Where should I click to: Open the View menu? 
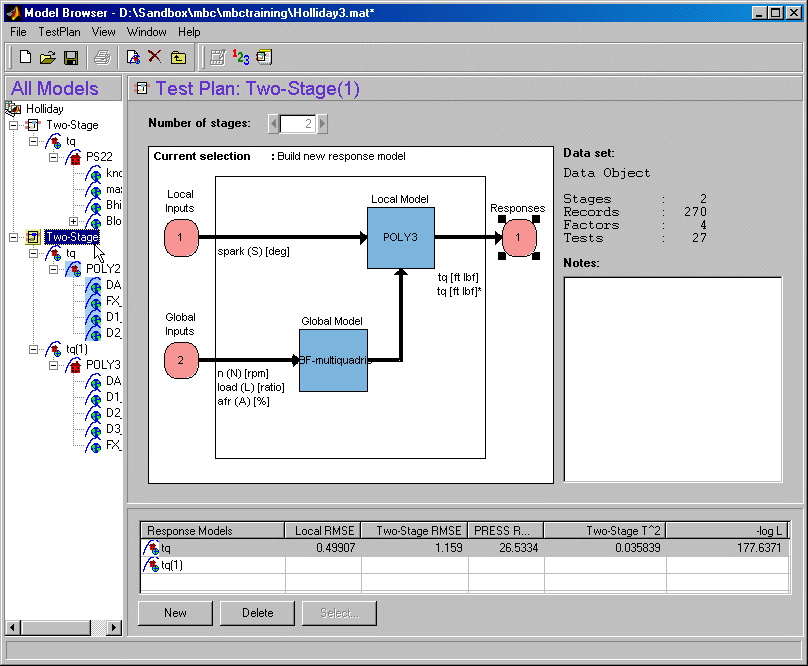pos(104,32)
